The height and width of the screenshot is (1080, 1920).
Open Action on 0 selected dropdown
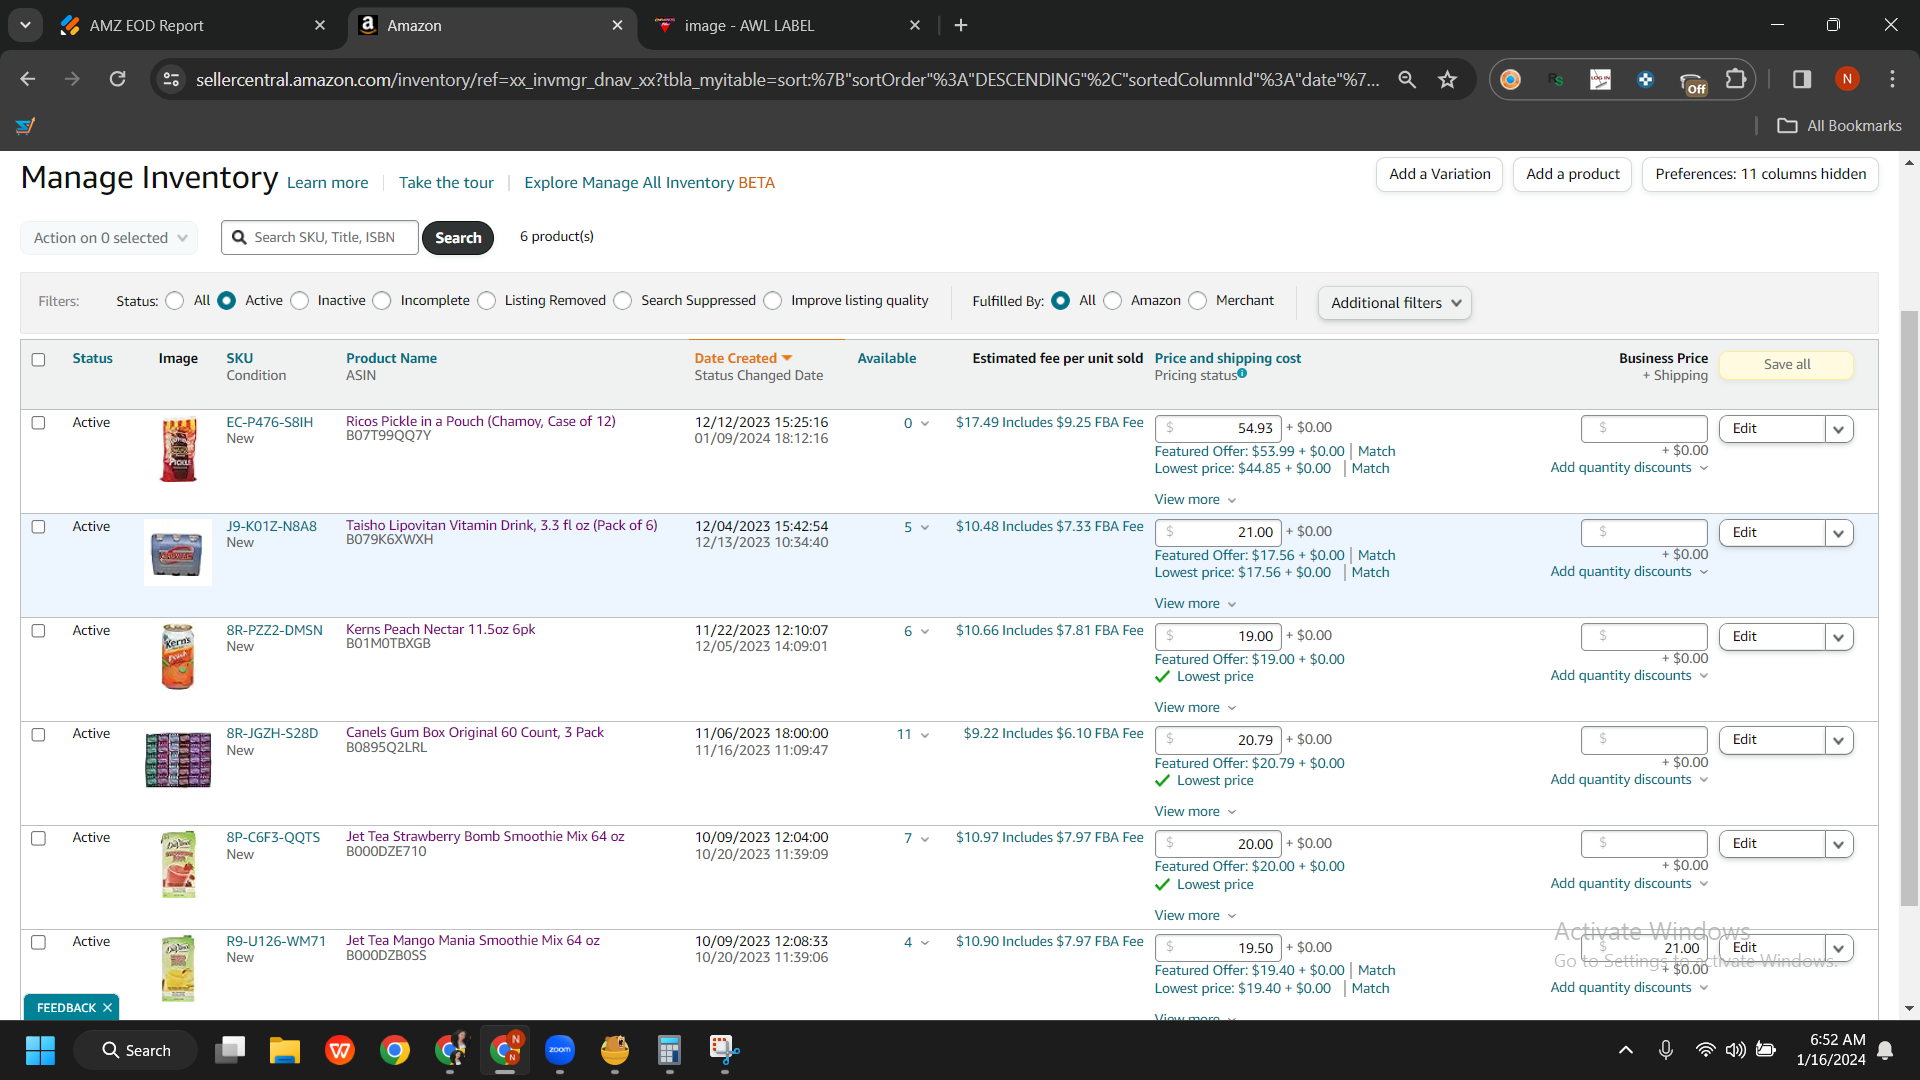point(109,238)
